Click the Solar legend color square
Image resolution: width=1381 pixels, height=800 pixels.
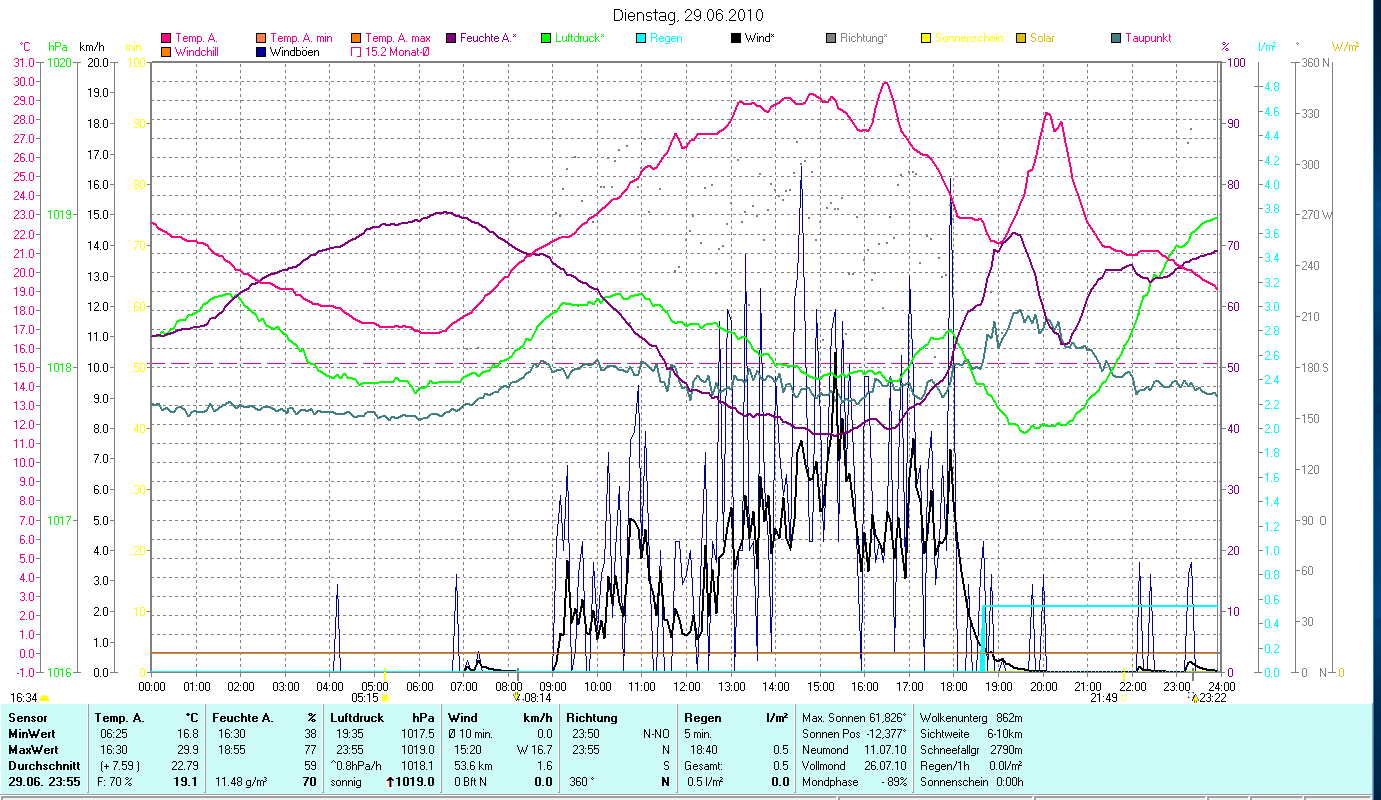[x=1021, y=39]
